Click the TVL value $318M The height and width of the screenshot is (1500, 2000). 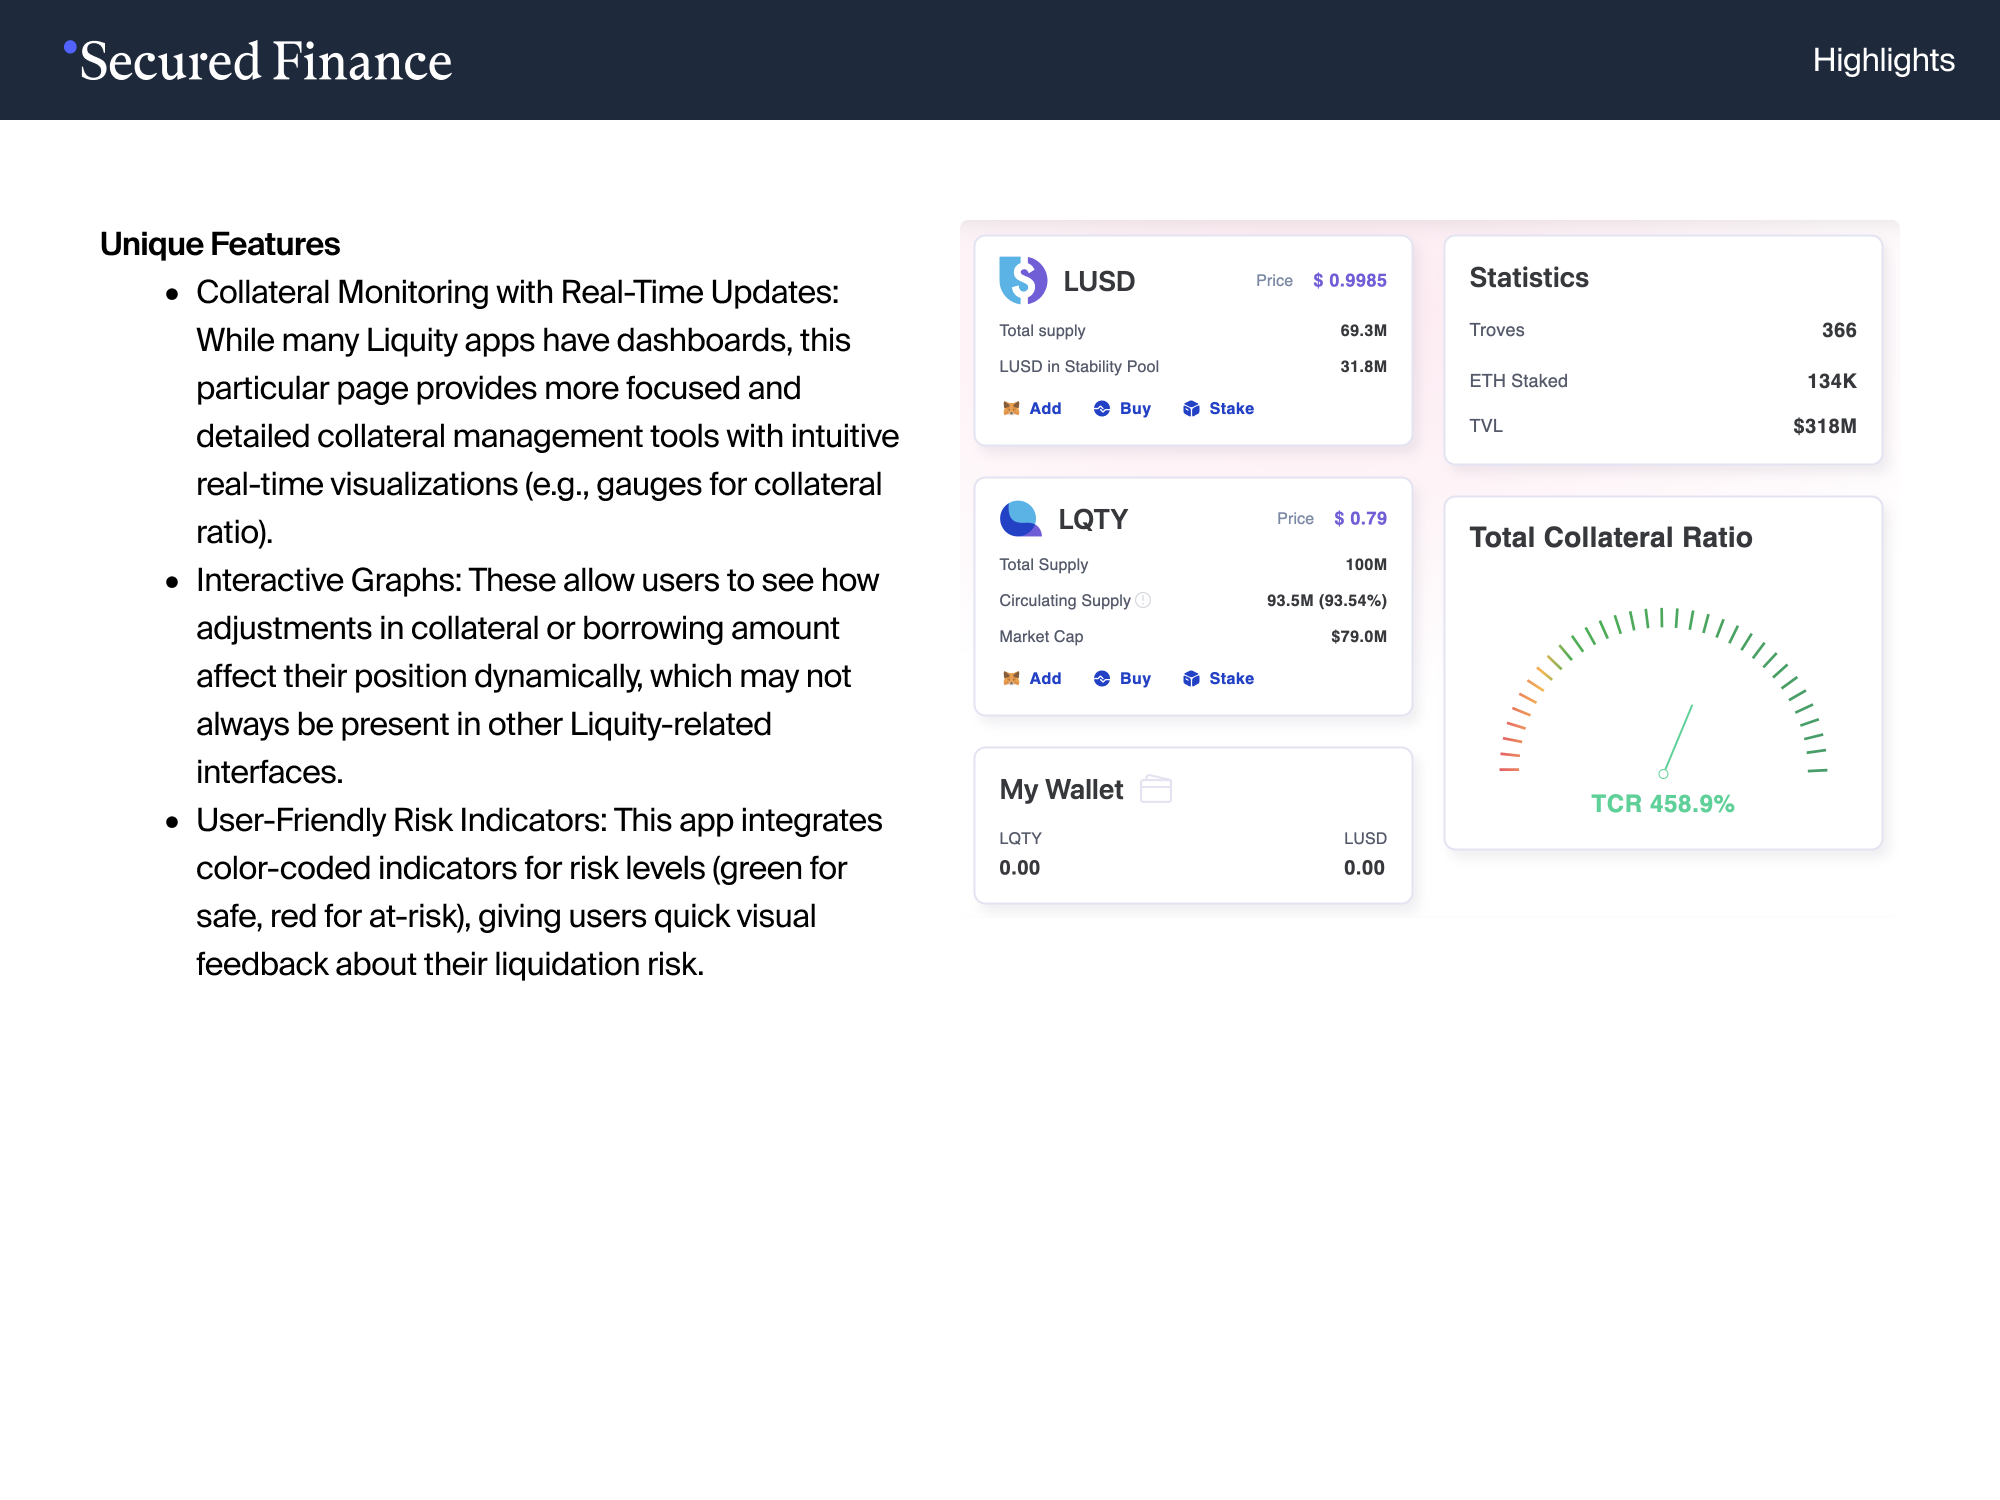(x=1824, y=426)
